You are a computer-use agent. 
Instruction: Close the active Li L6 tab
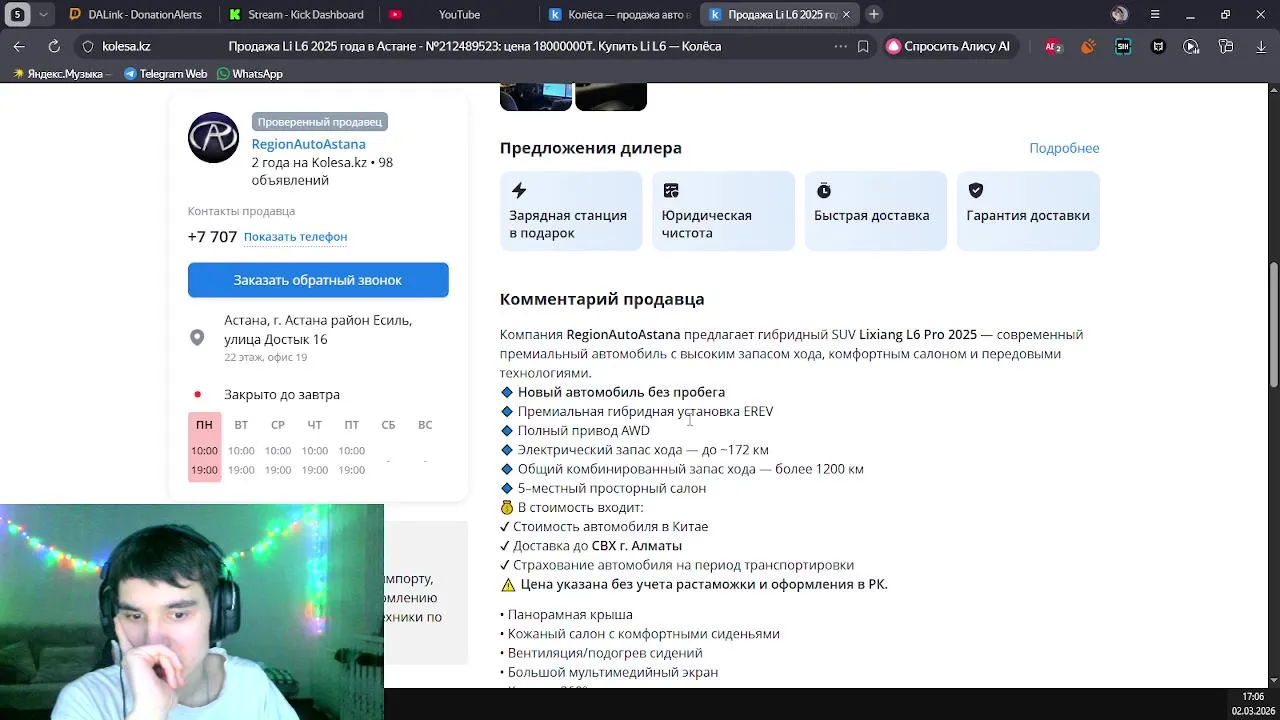(x=846, y=14)
